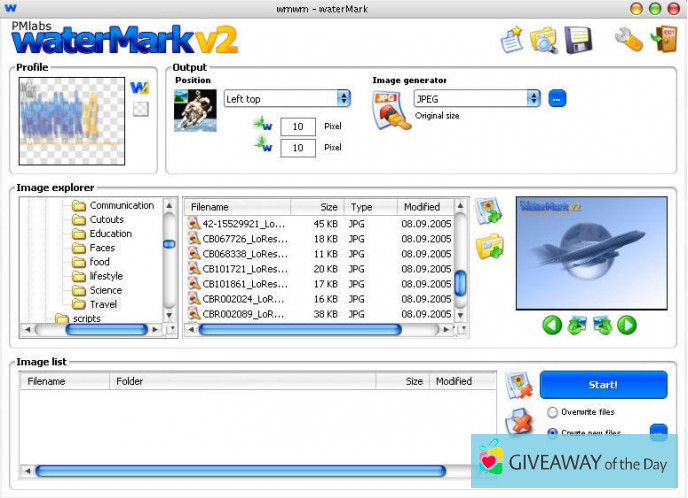The image size is (688, 498).
Task: Click the exit door icon
Action: point(661,40)
